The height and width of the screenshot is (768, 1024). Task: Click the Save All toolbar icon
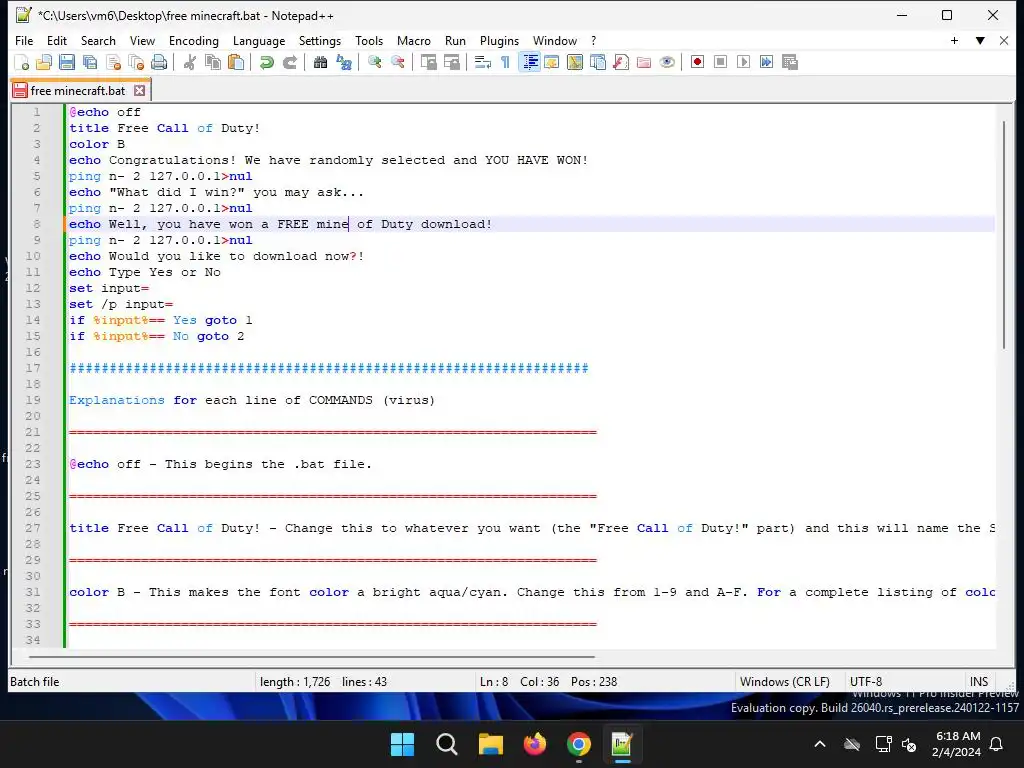coord(89,62)
